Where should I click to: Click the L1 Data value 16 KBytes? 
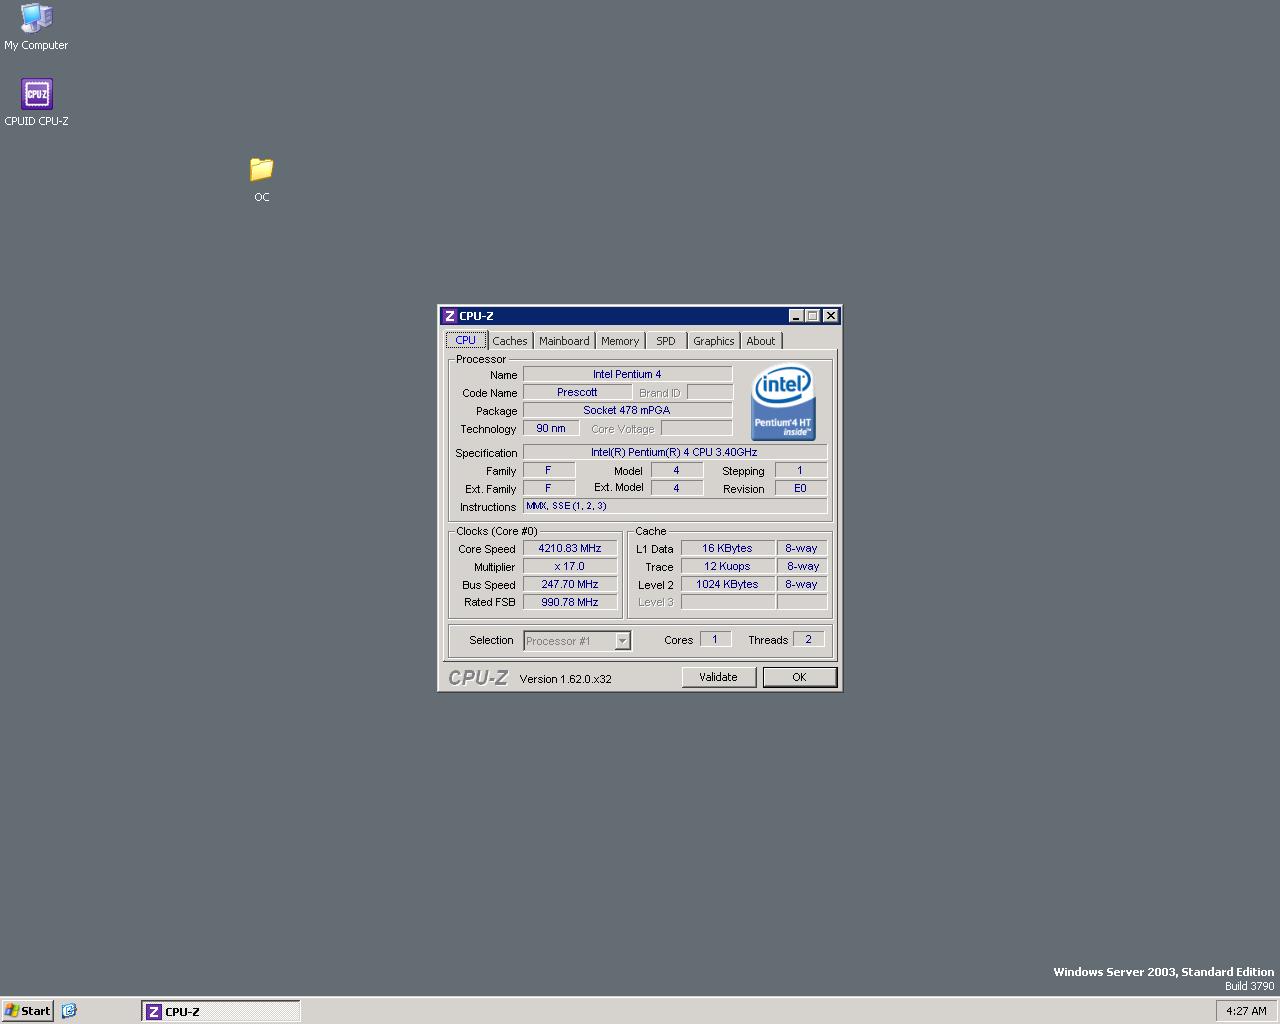[x=727, y=548]
